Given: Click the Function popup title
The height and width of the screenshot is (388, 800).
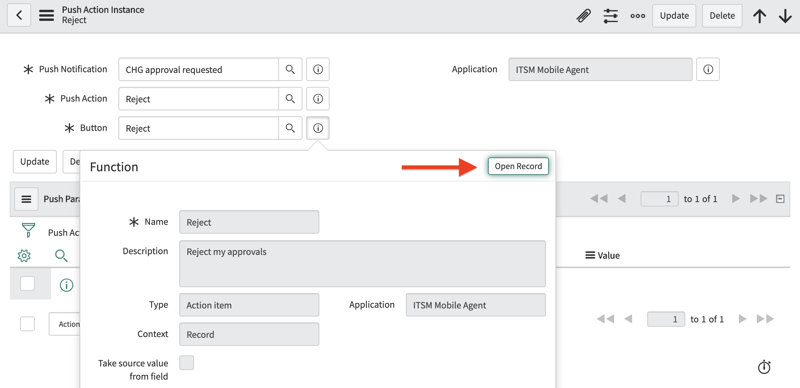Looking at the screenshot, I should [x=114, y=167].
